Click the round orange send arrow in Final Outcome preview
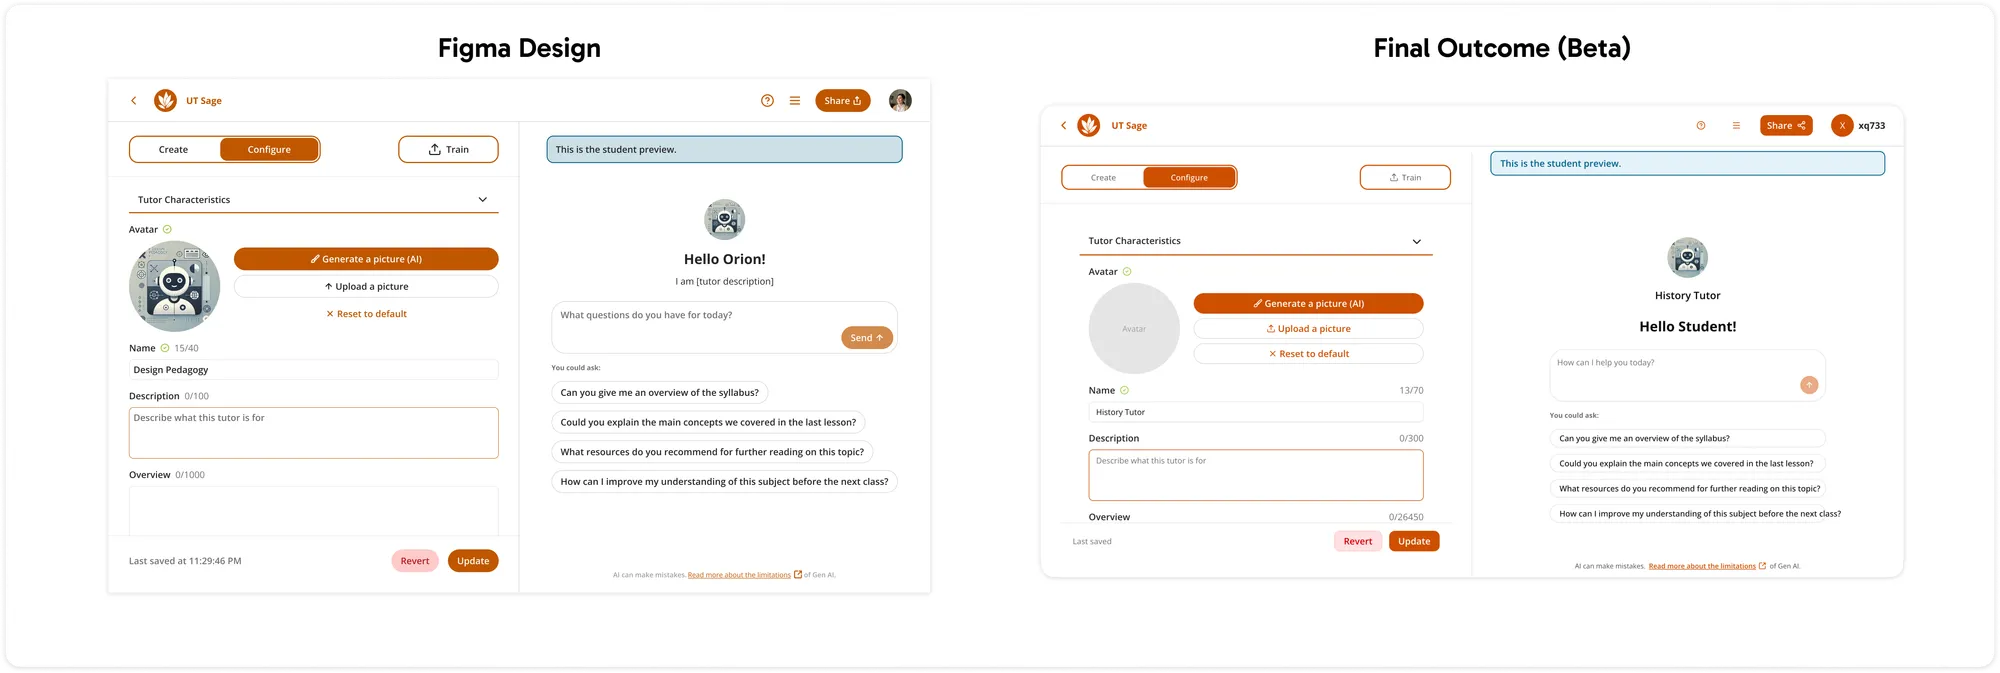This screenshot has width=2000, height=673. (x=1809, y=385)
